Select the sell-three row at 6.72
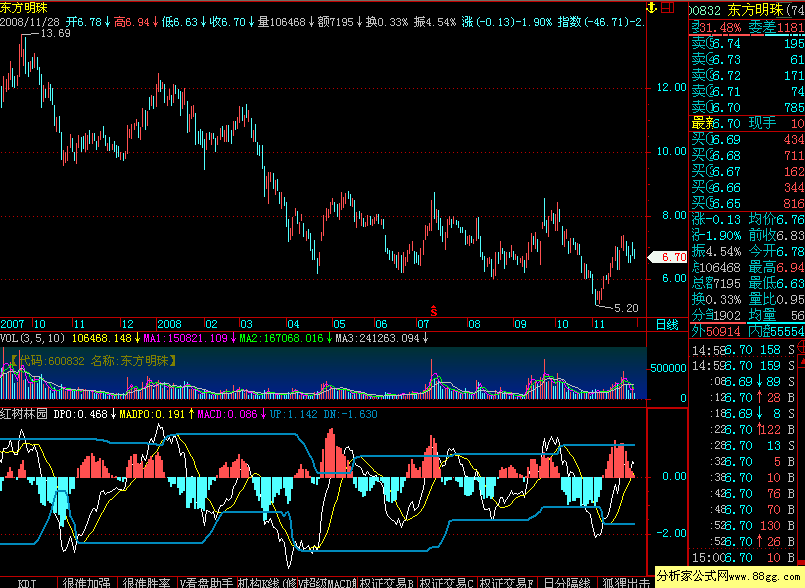Viewport: 805px width, 588px height. click(x=747, y=75)
